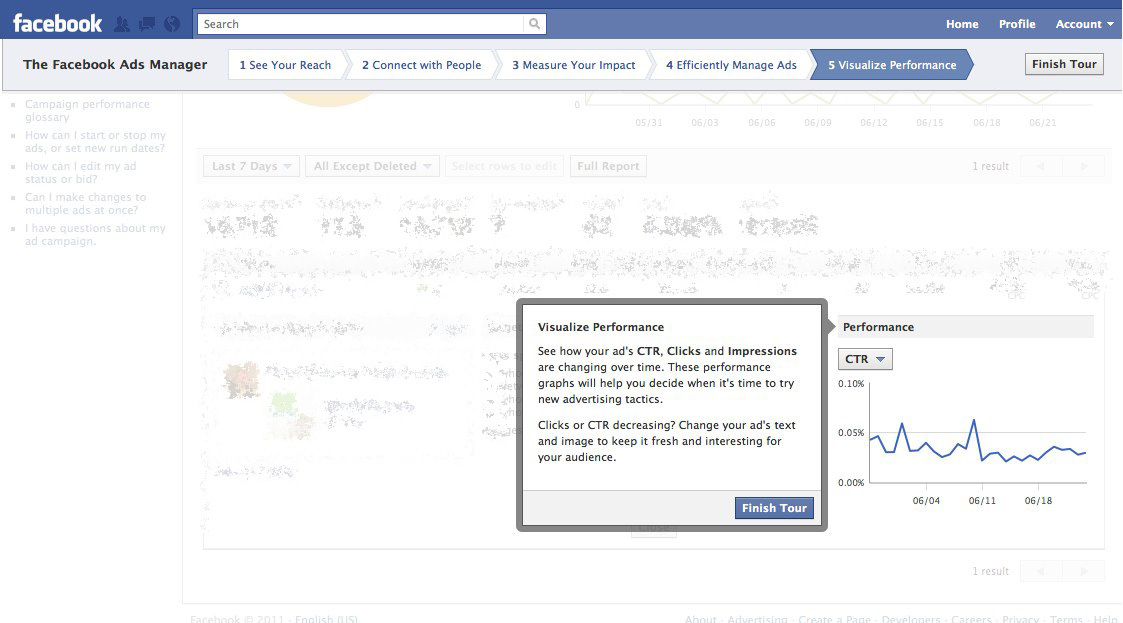
Task: Go to tour step 4 Efficiently Manage Ads
Action: [731, 64]
